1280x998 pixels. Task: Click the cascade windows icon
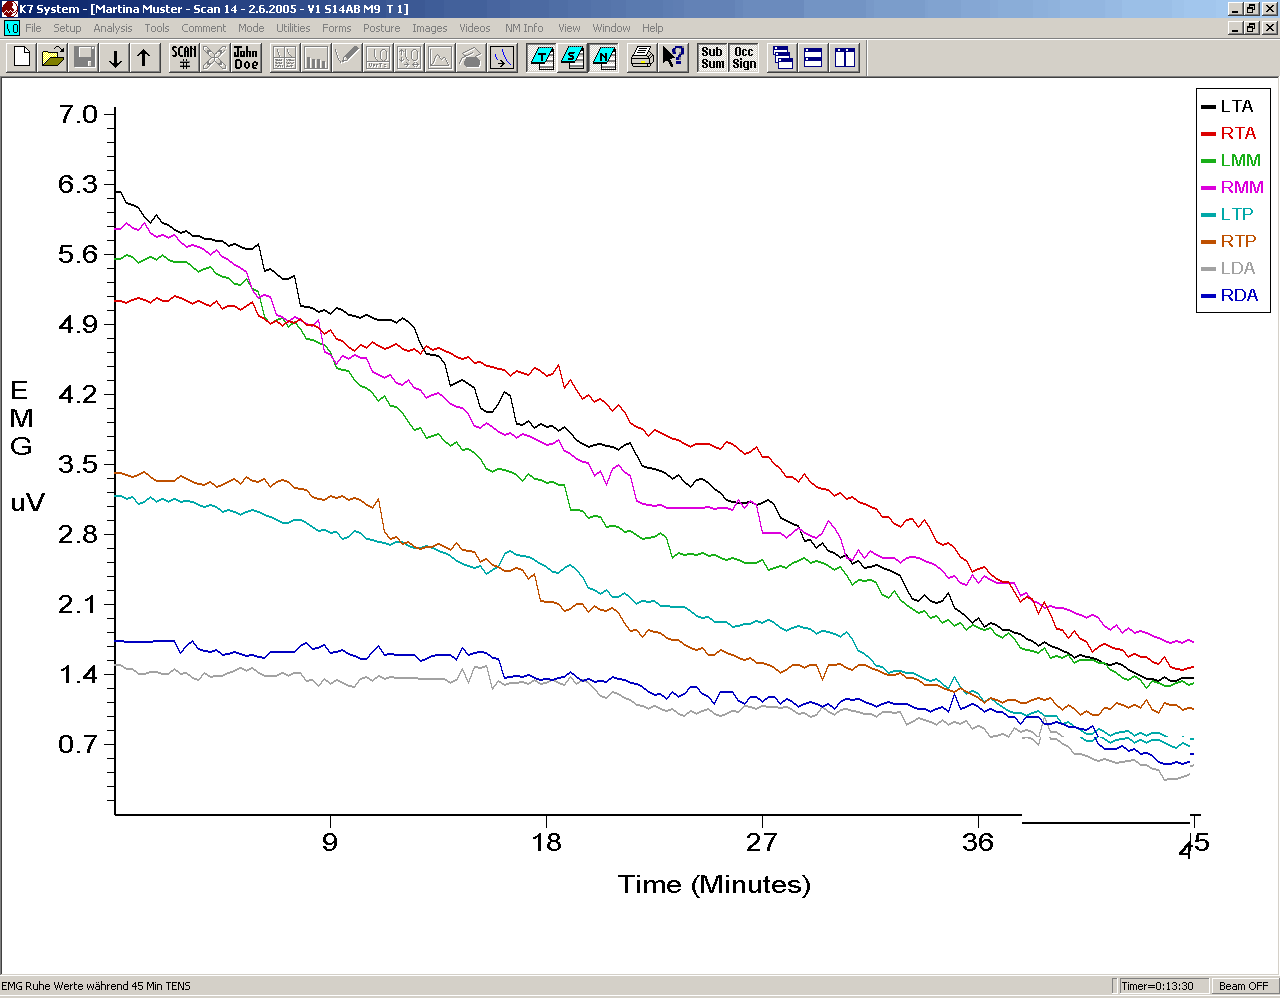(x=783, y=58)
